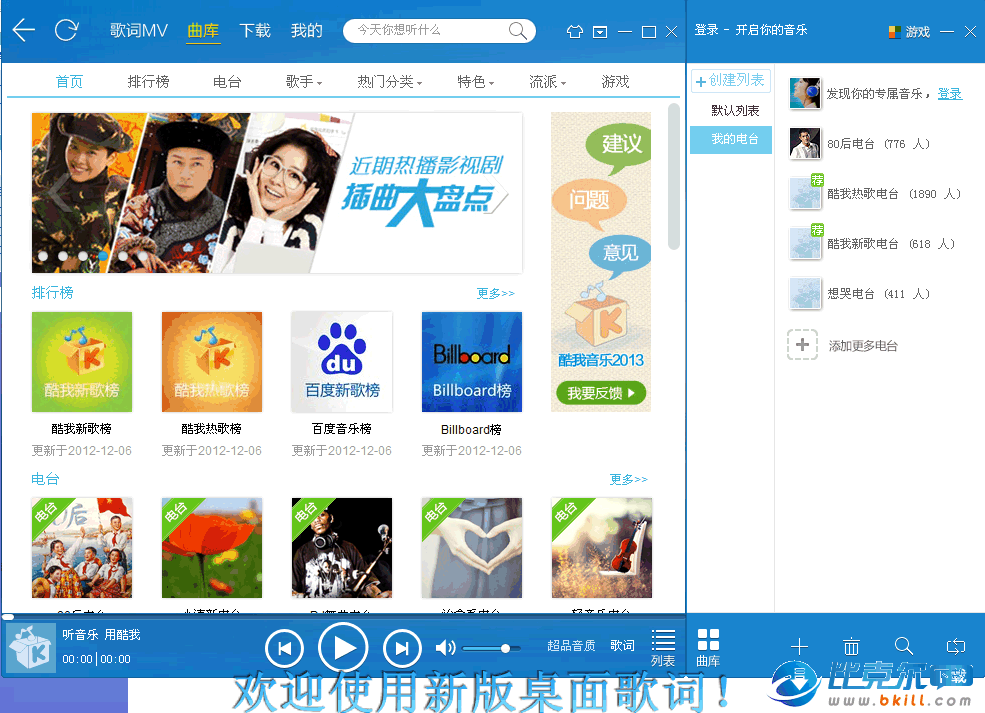
Task: Mute sound via the speaker icon
Action: tap(445, 648)
